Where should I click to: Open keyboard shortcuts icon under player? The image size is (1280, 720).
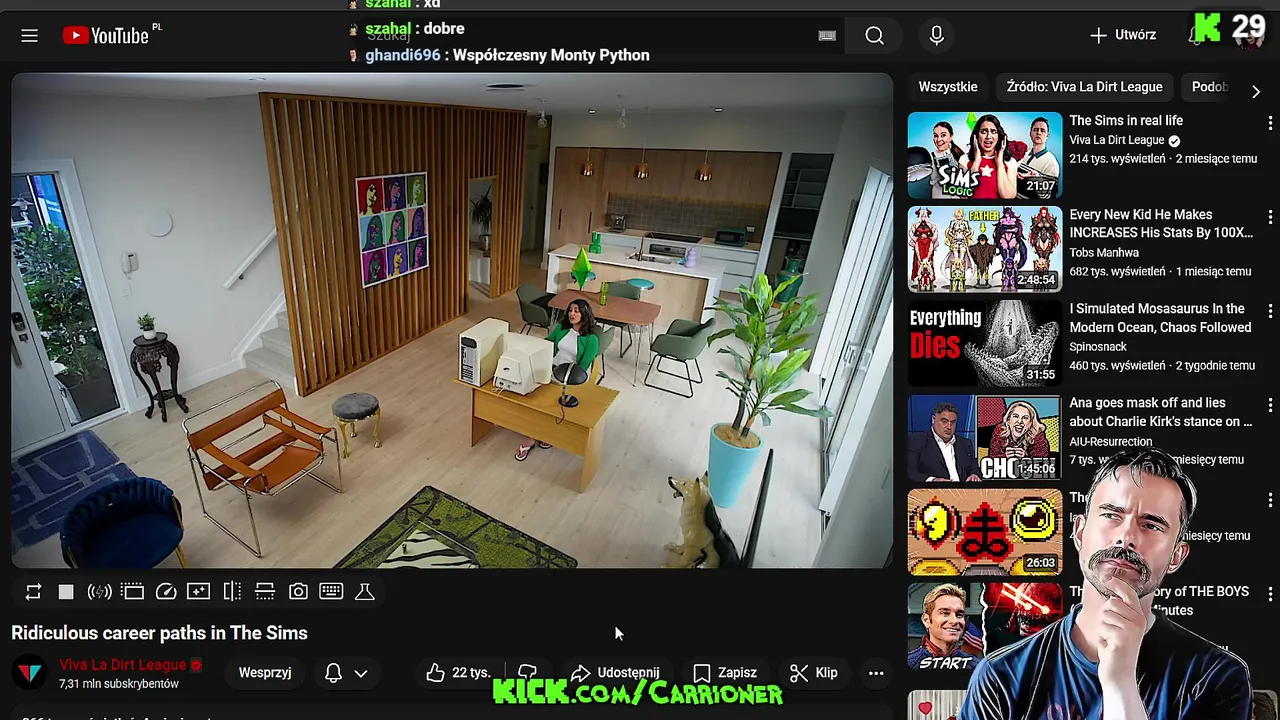[x=331, y=592]
